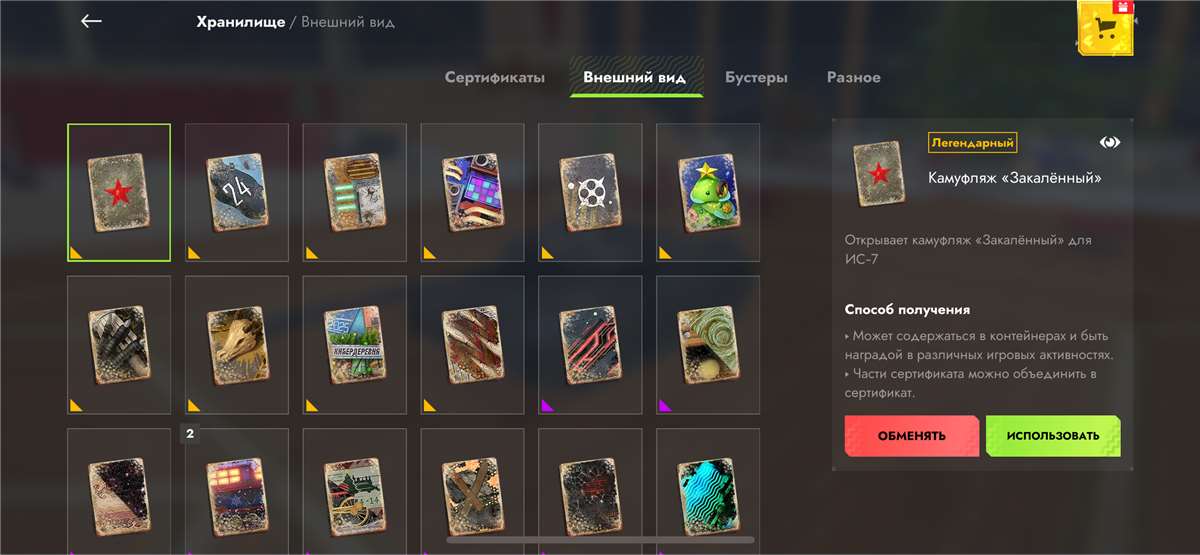The width and height of the screenshot is (1200, 555).
Task: Pick the red claw scratches card
Action: pos(472,345)
